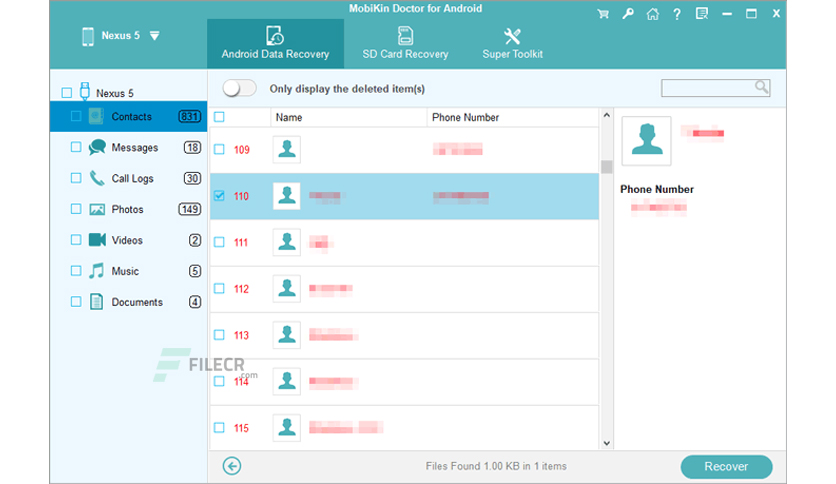Open the Super Toolkit tab
Viewport: 836px width, 484px height.
(512, 44)
